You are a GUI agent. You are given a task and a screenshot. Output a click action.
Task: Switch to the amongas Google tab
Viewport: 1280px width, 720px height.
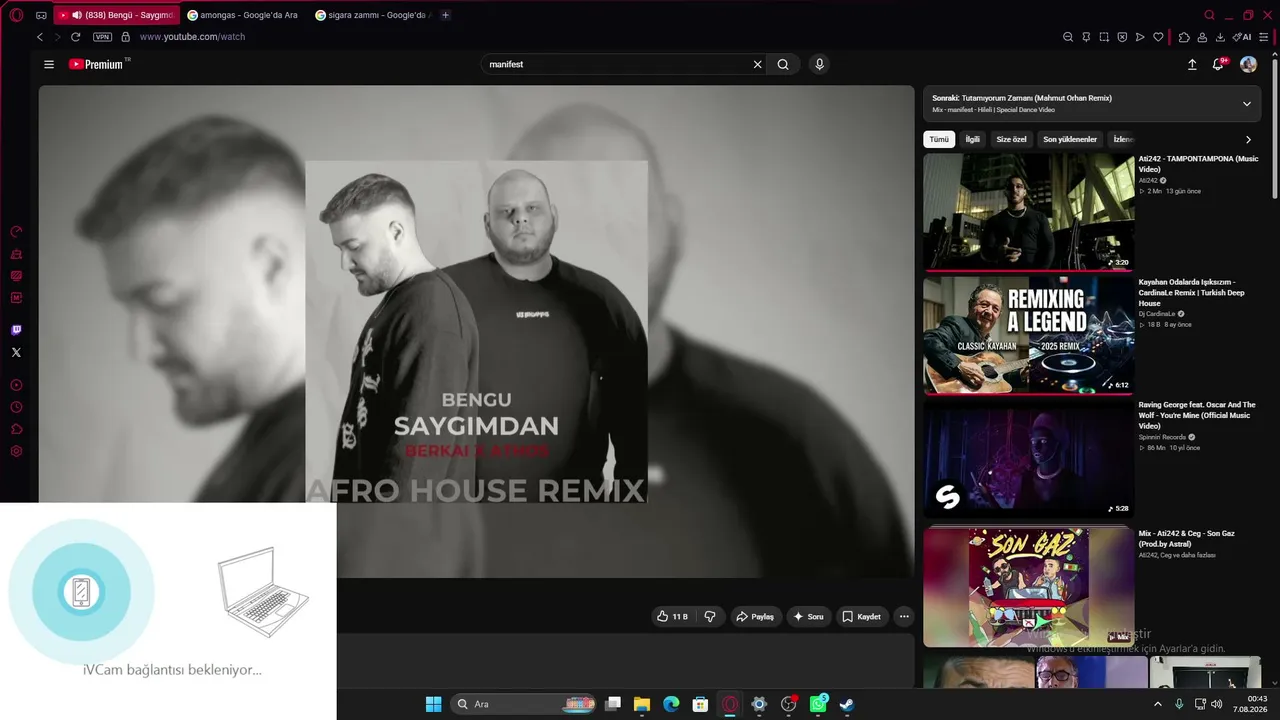tap(243, 15)
